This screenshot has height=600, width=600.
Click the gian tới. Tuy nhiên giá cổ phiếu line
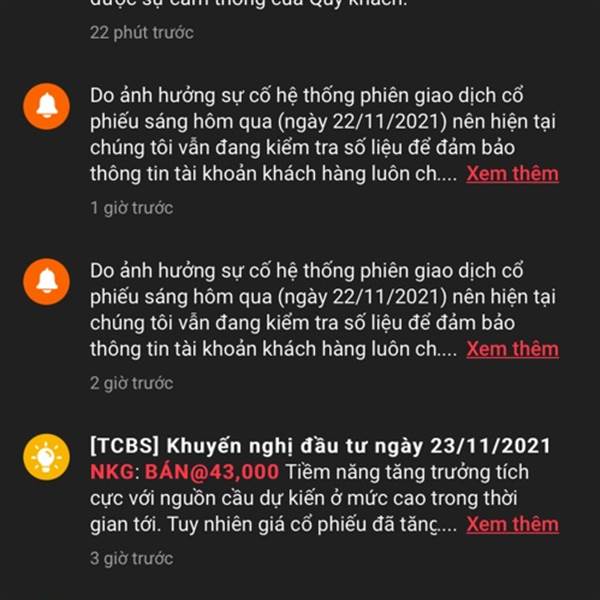pos(273,525)
